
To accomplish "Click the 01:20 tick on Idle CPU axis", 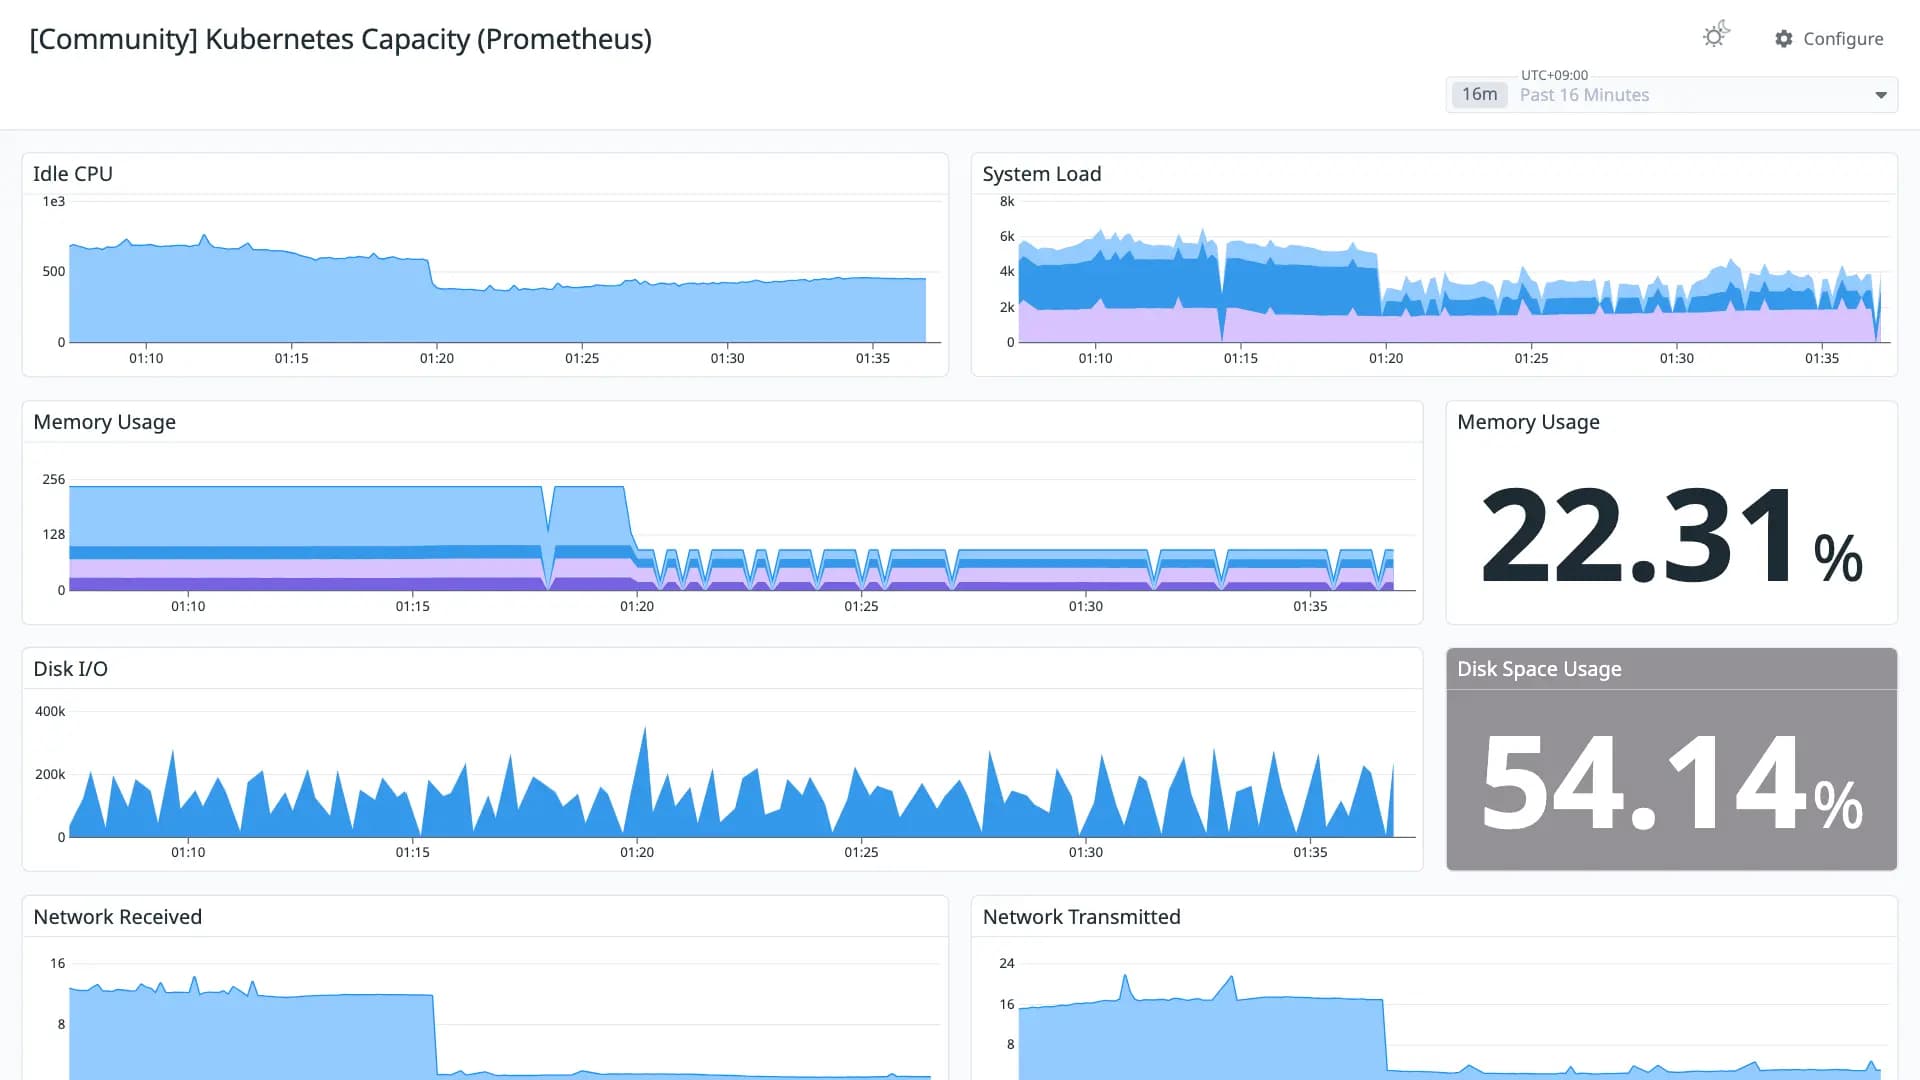I will click(437, 358).
